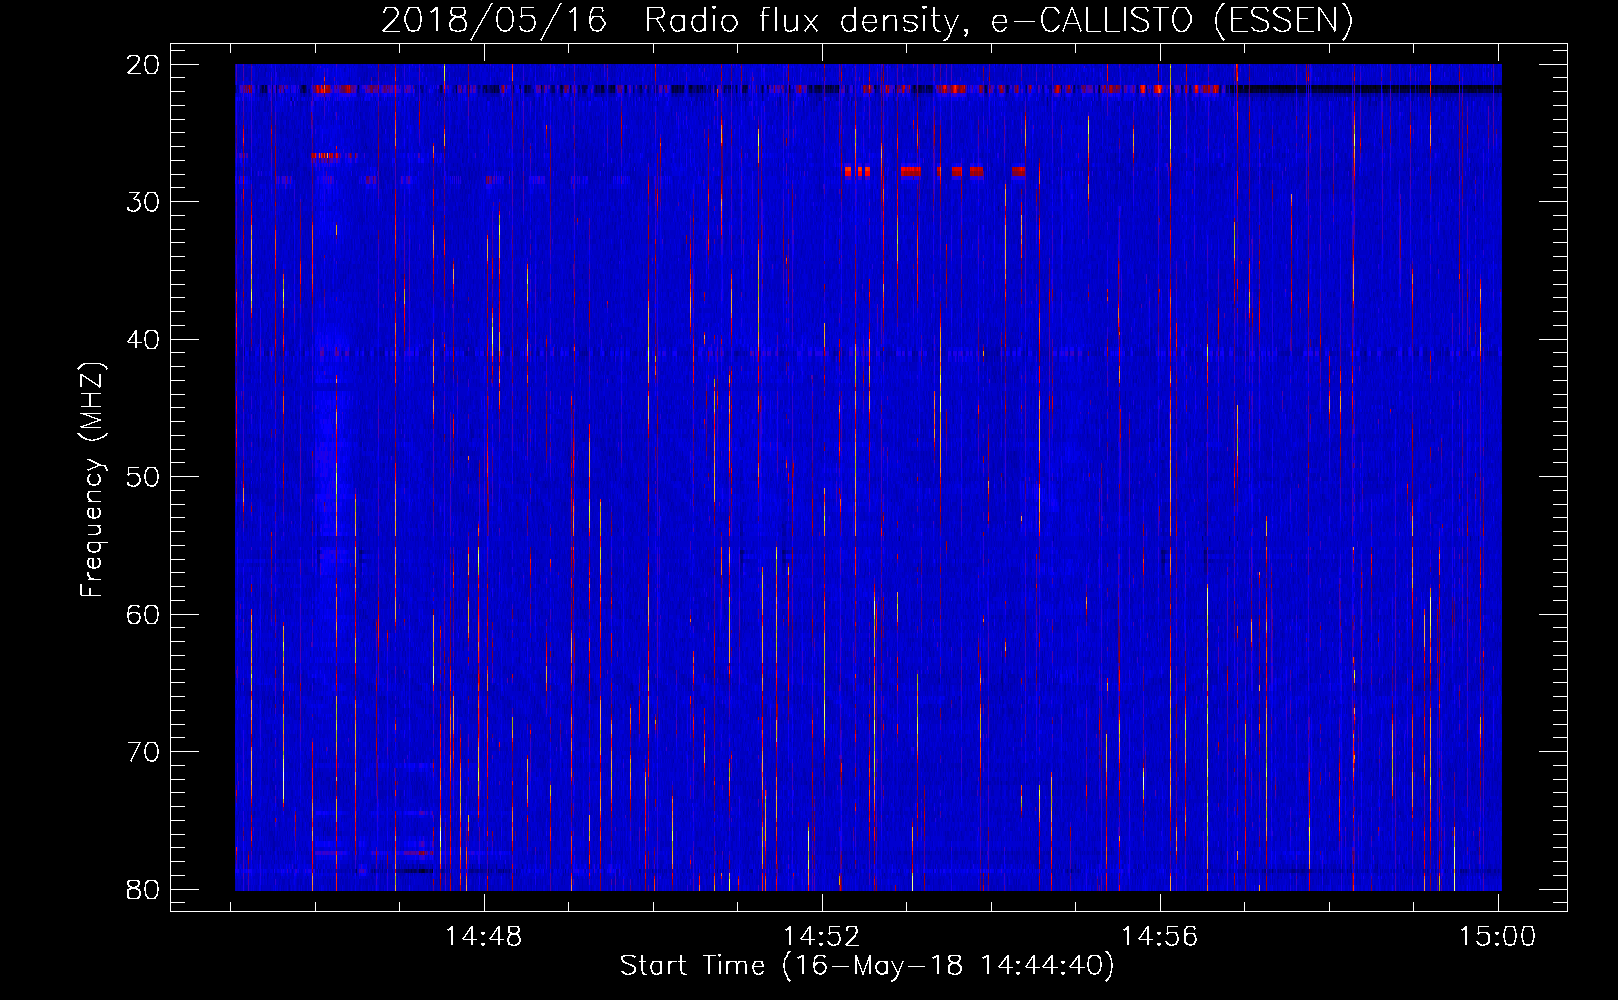1618x1000 pixels.
Task: Click the red dashed burst near 28 MHz
Action: 935,171
